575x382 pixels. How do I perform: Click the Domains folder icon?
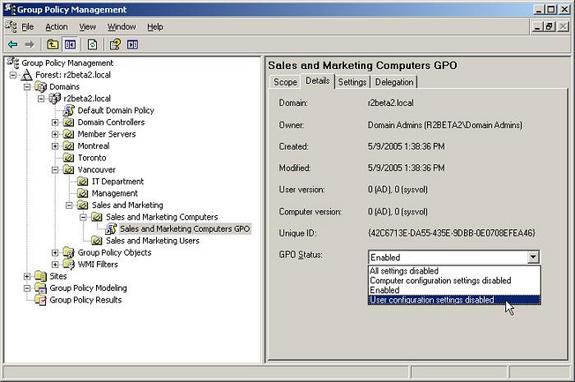41,87
